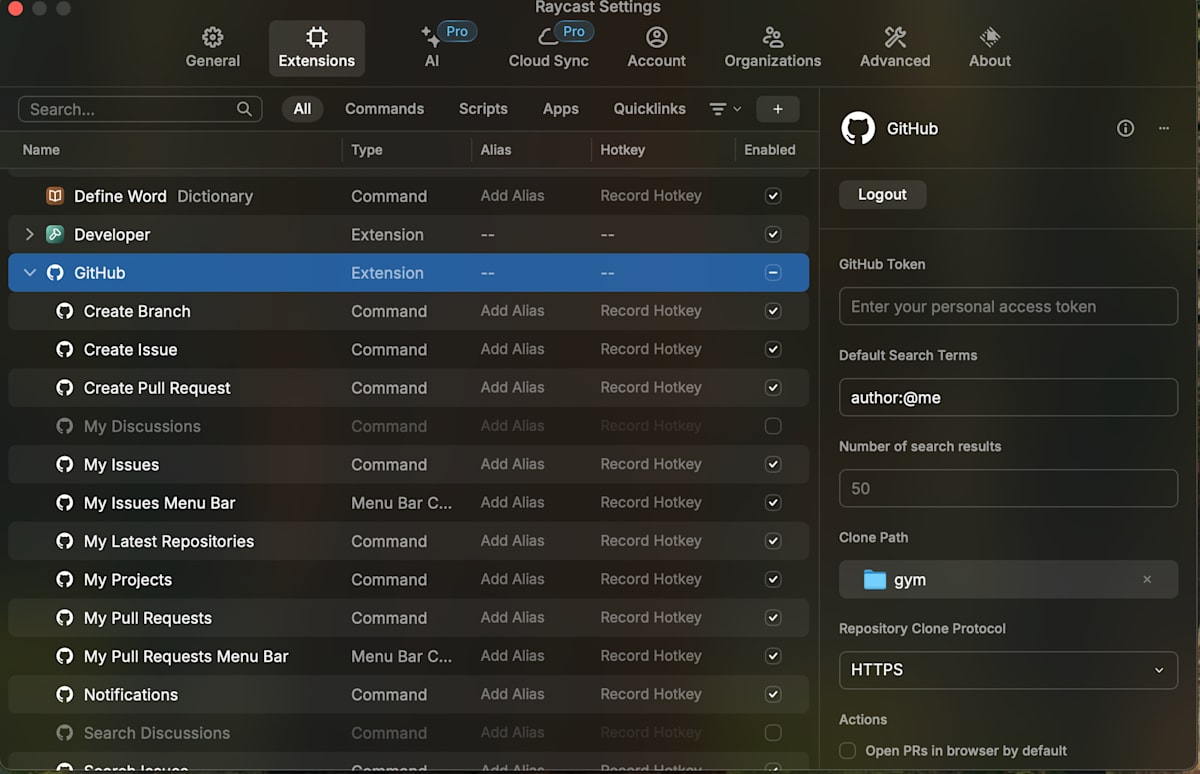Click the Default Search Terms field
Image resolution: width=1200 pixels, height=774 pixels.
[1008, 397]
